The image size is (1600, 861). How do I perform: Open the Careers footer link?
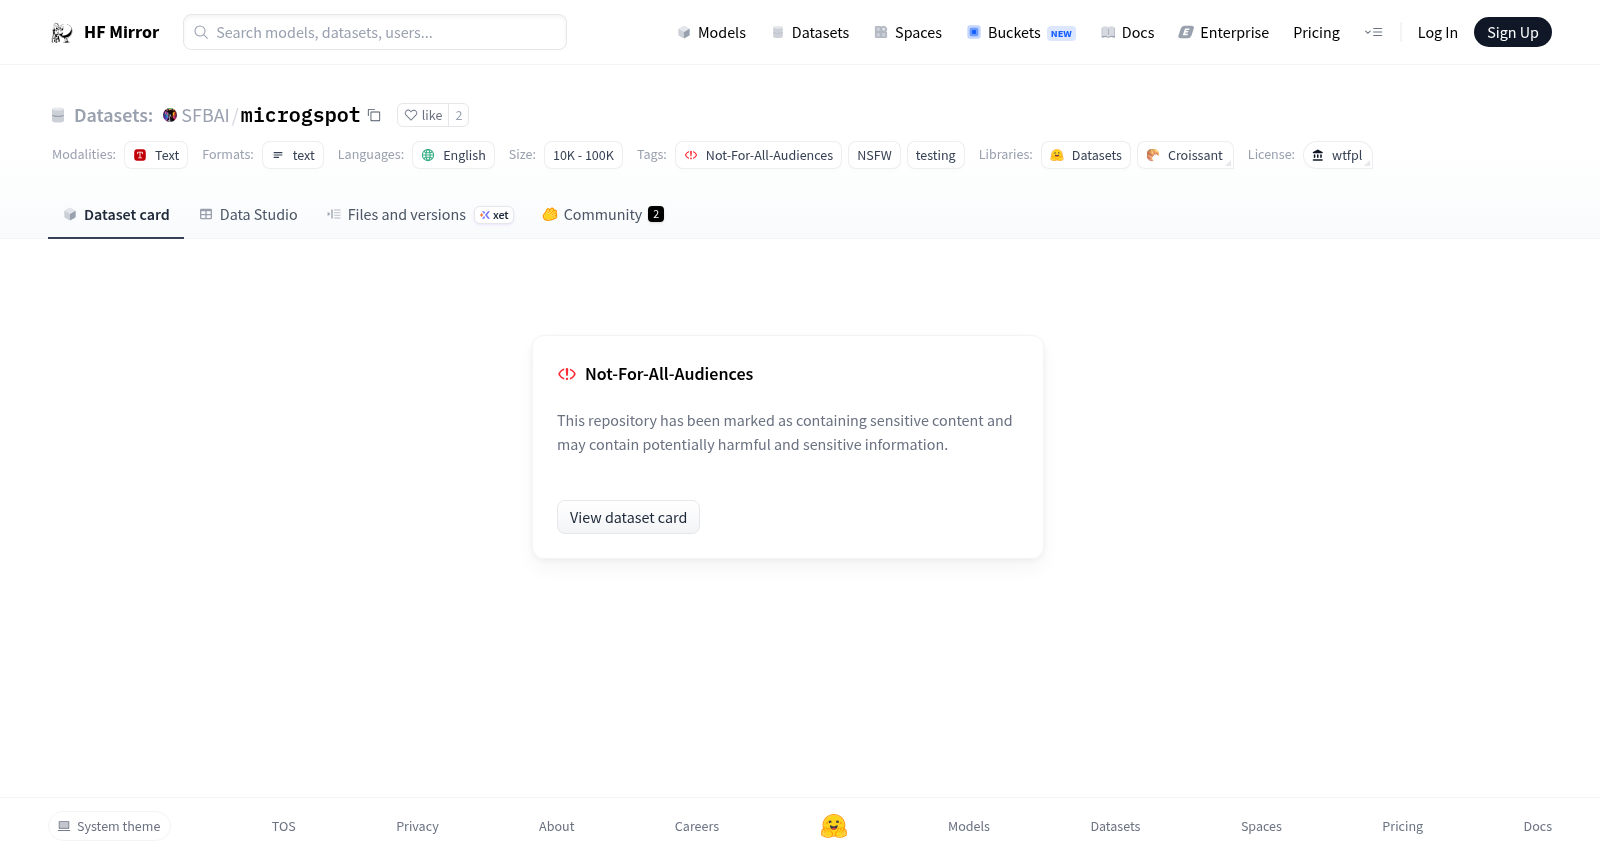697,826
